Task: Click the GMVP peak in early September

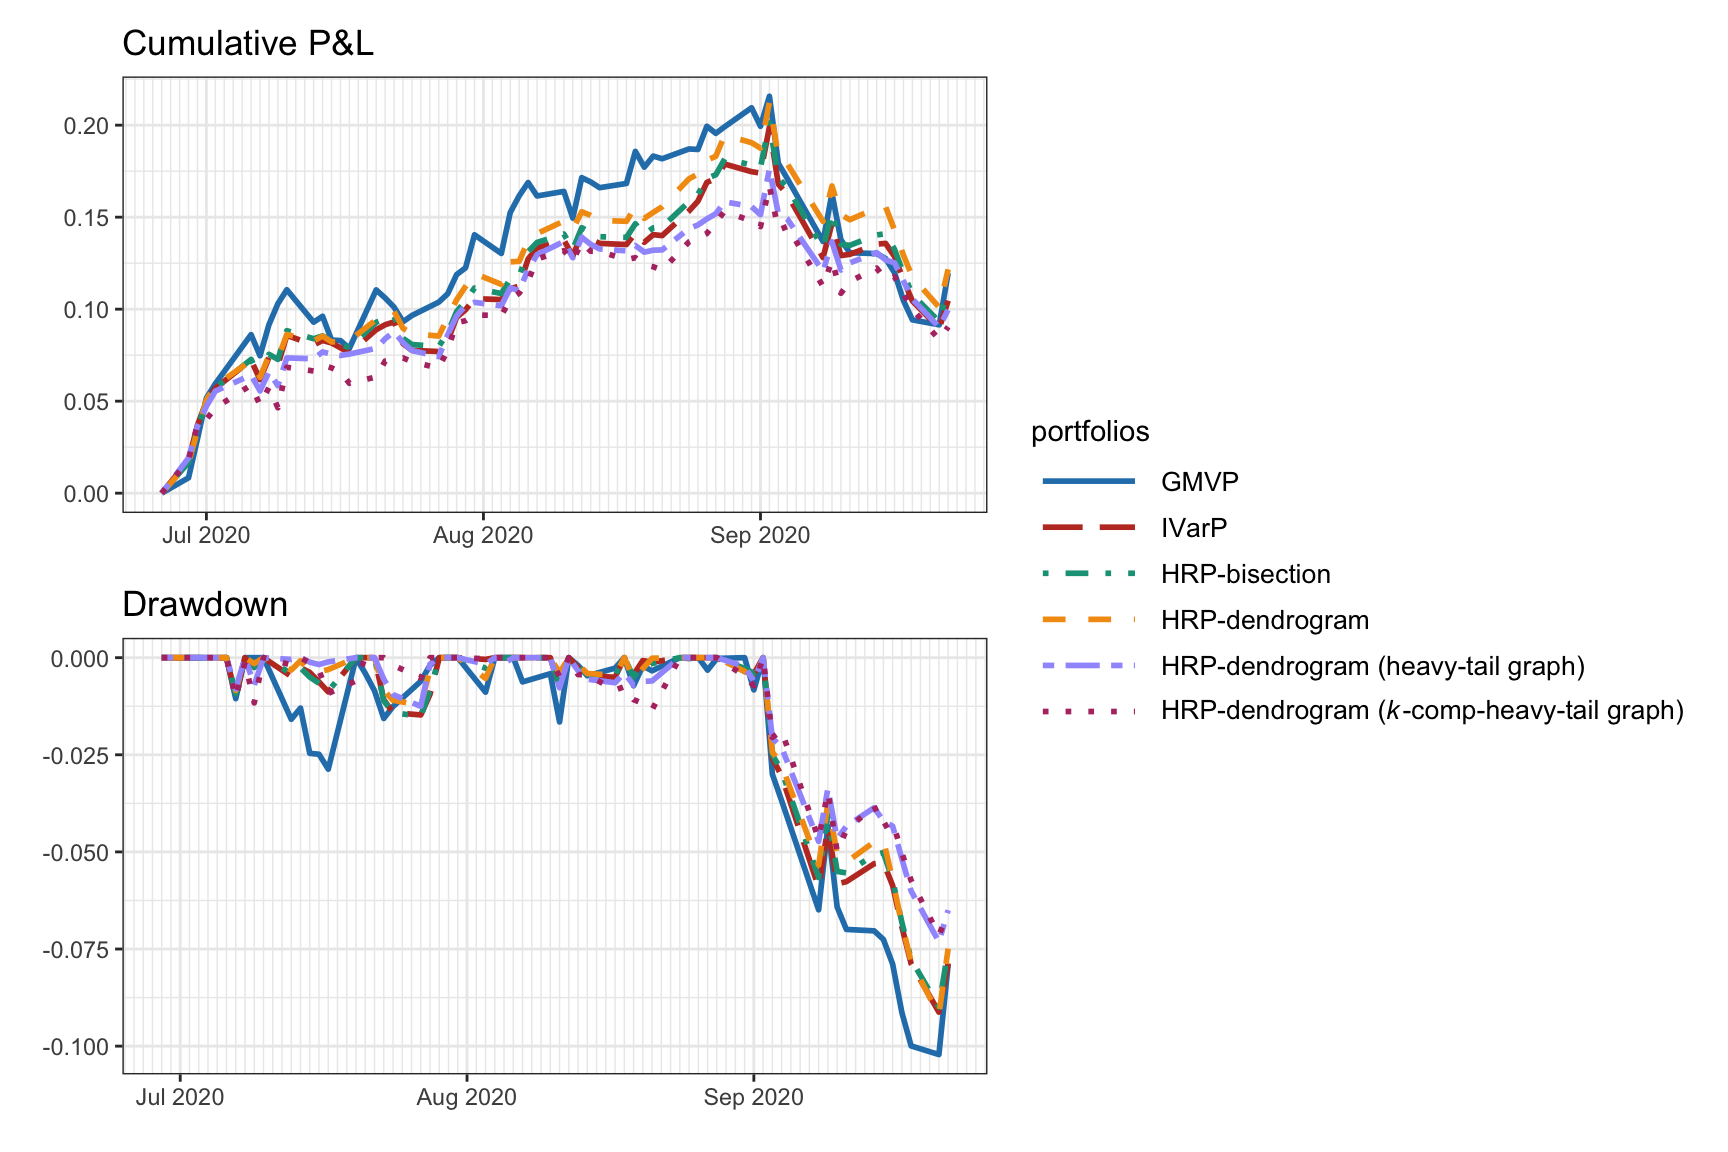Action: click(769, 96)
